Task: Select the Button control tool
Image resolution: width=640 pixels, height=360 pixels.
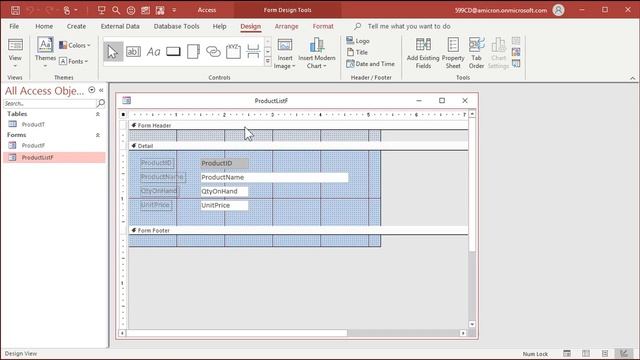Action: pyautogui.click(x=173, y=51)
